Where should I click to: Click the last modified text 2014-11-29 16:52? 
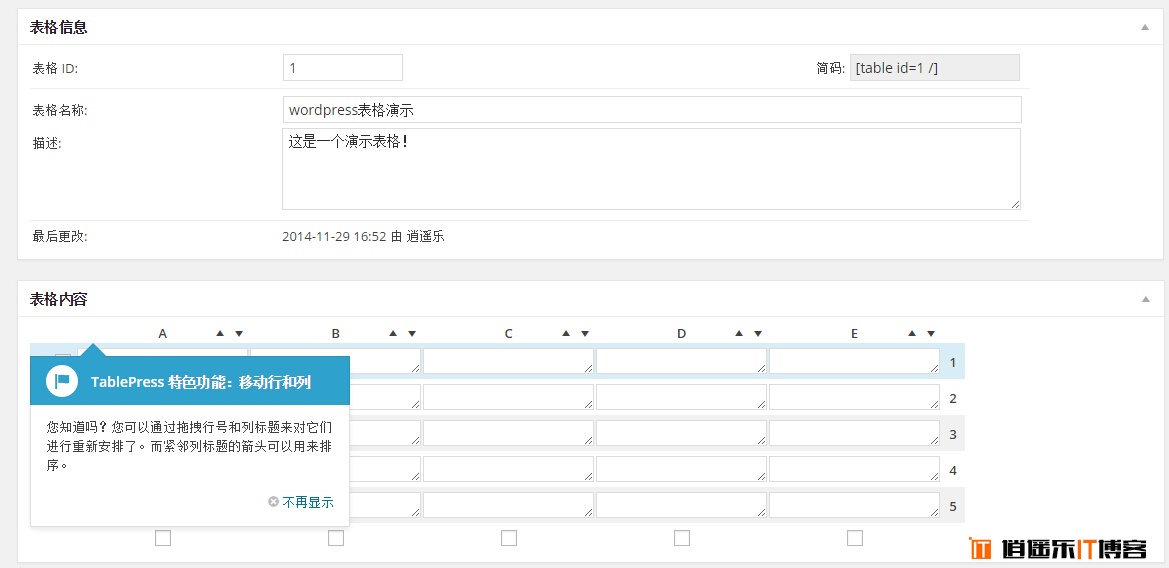click(334, 237)
